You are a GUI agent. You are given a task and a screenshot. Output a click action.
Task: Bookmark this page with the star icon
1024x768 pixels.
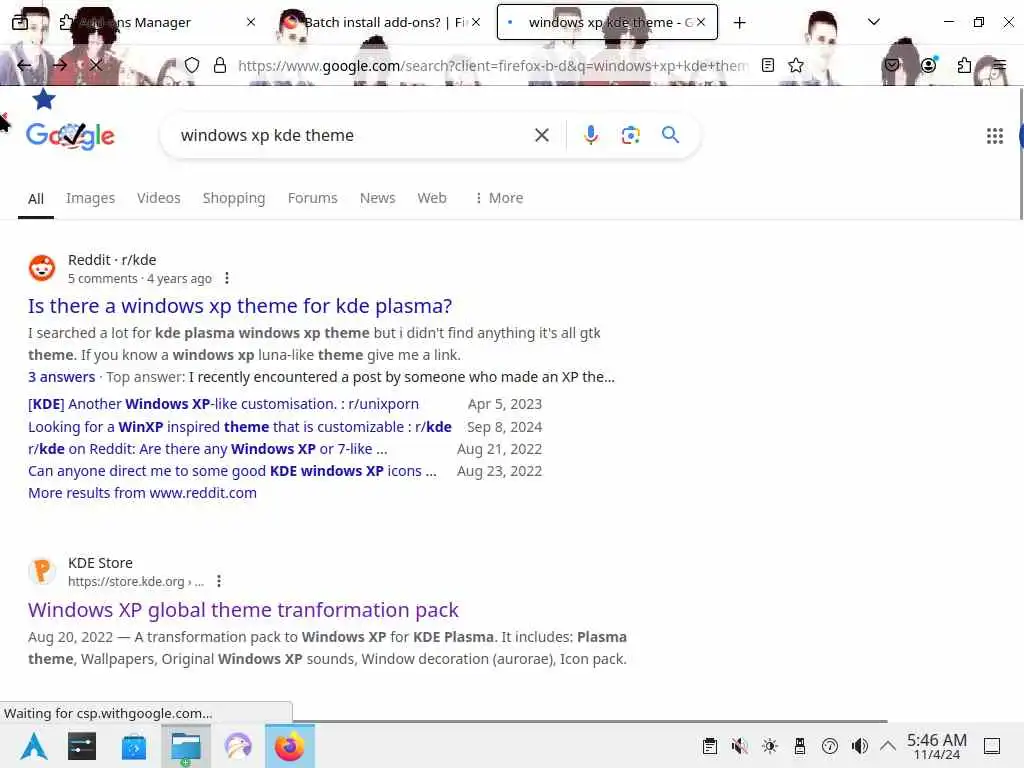pos(795,65)
